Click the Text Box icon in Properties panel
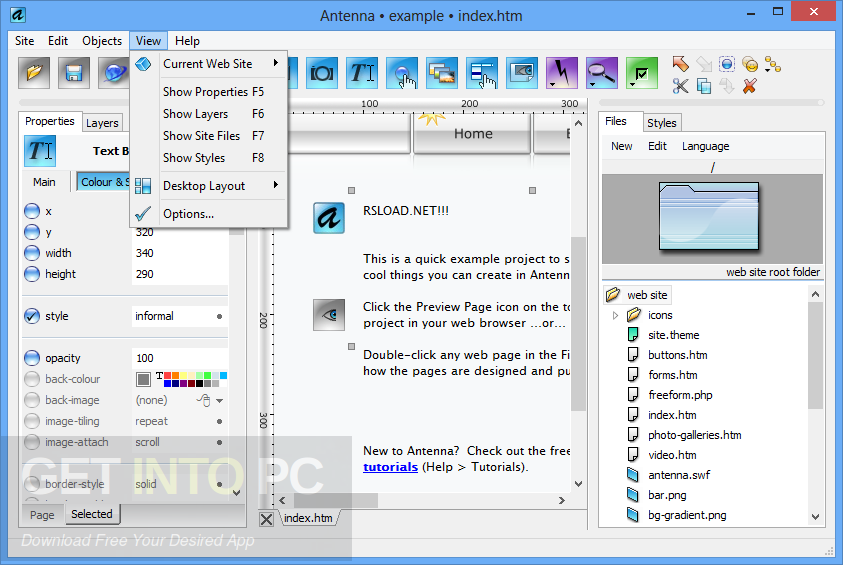The height and width of the screenshot is (565, 843). click(x=40, y=151)
